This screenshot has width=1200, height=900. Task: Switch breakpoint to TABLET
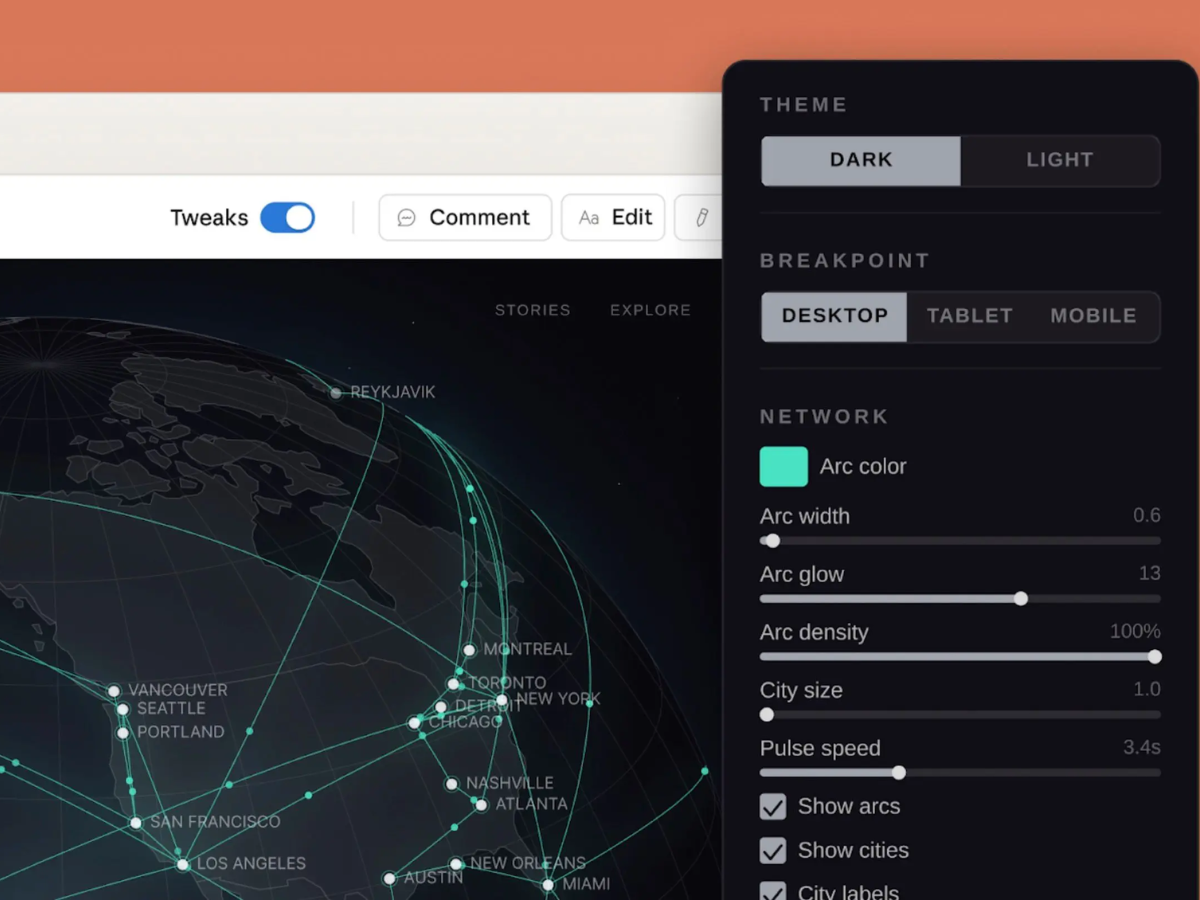point(968,316)
